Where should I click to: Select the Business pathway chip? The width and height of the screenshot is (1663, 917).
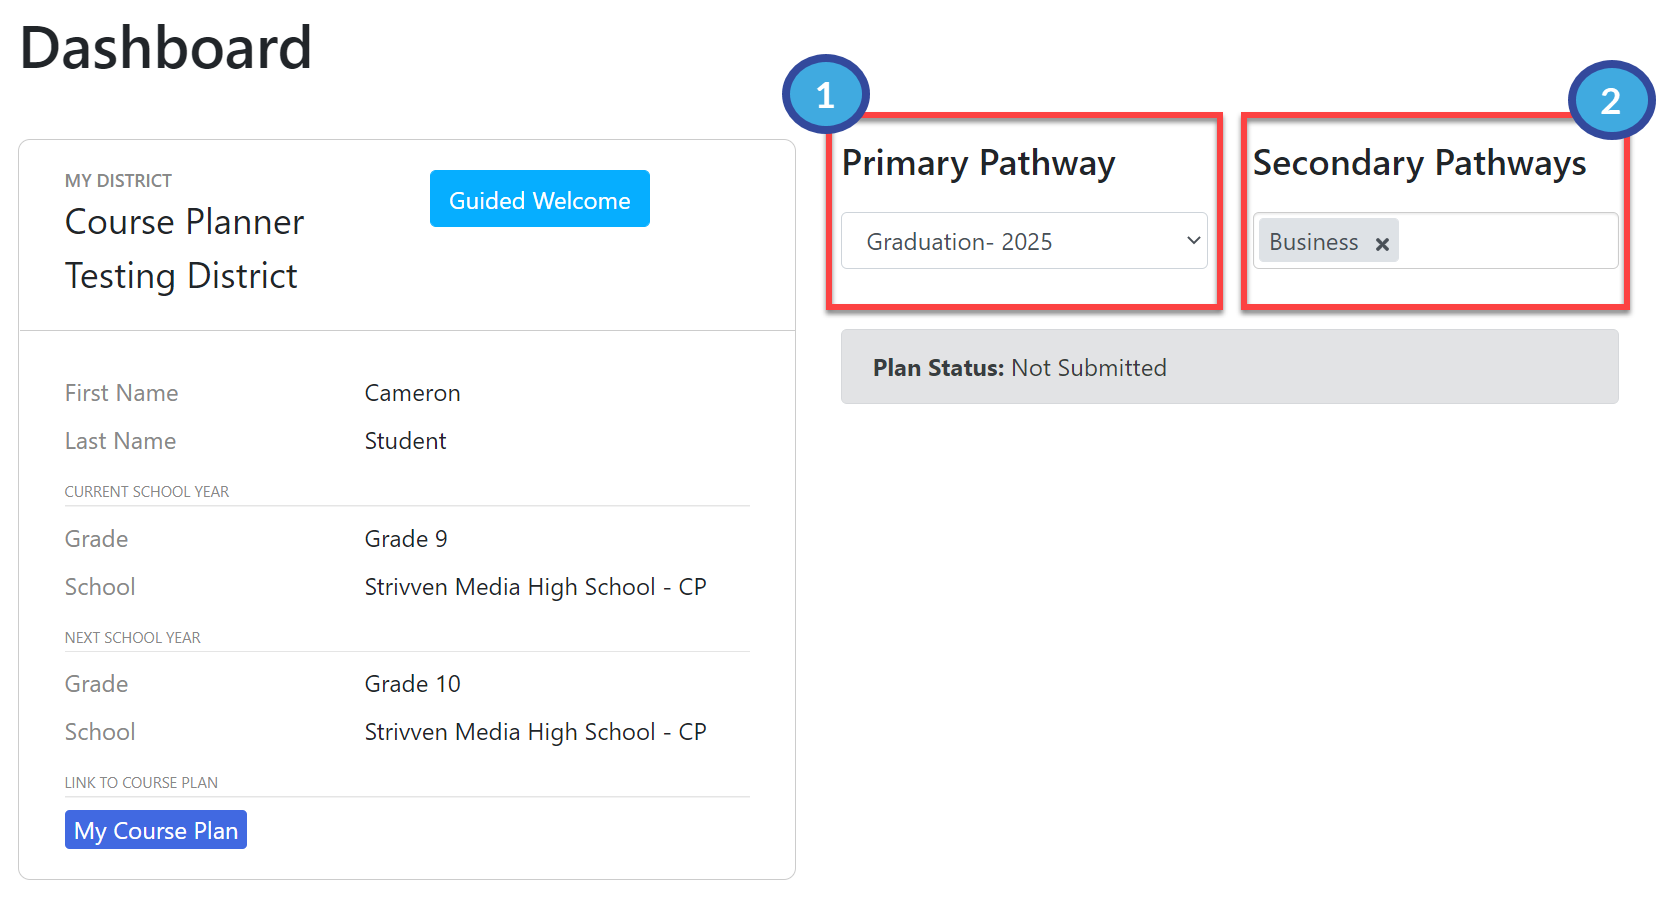pyautogui.click(x=1313, y=241)
